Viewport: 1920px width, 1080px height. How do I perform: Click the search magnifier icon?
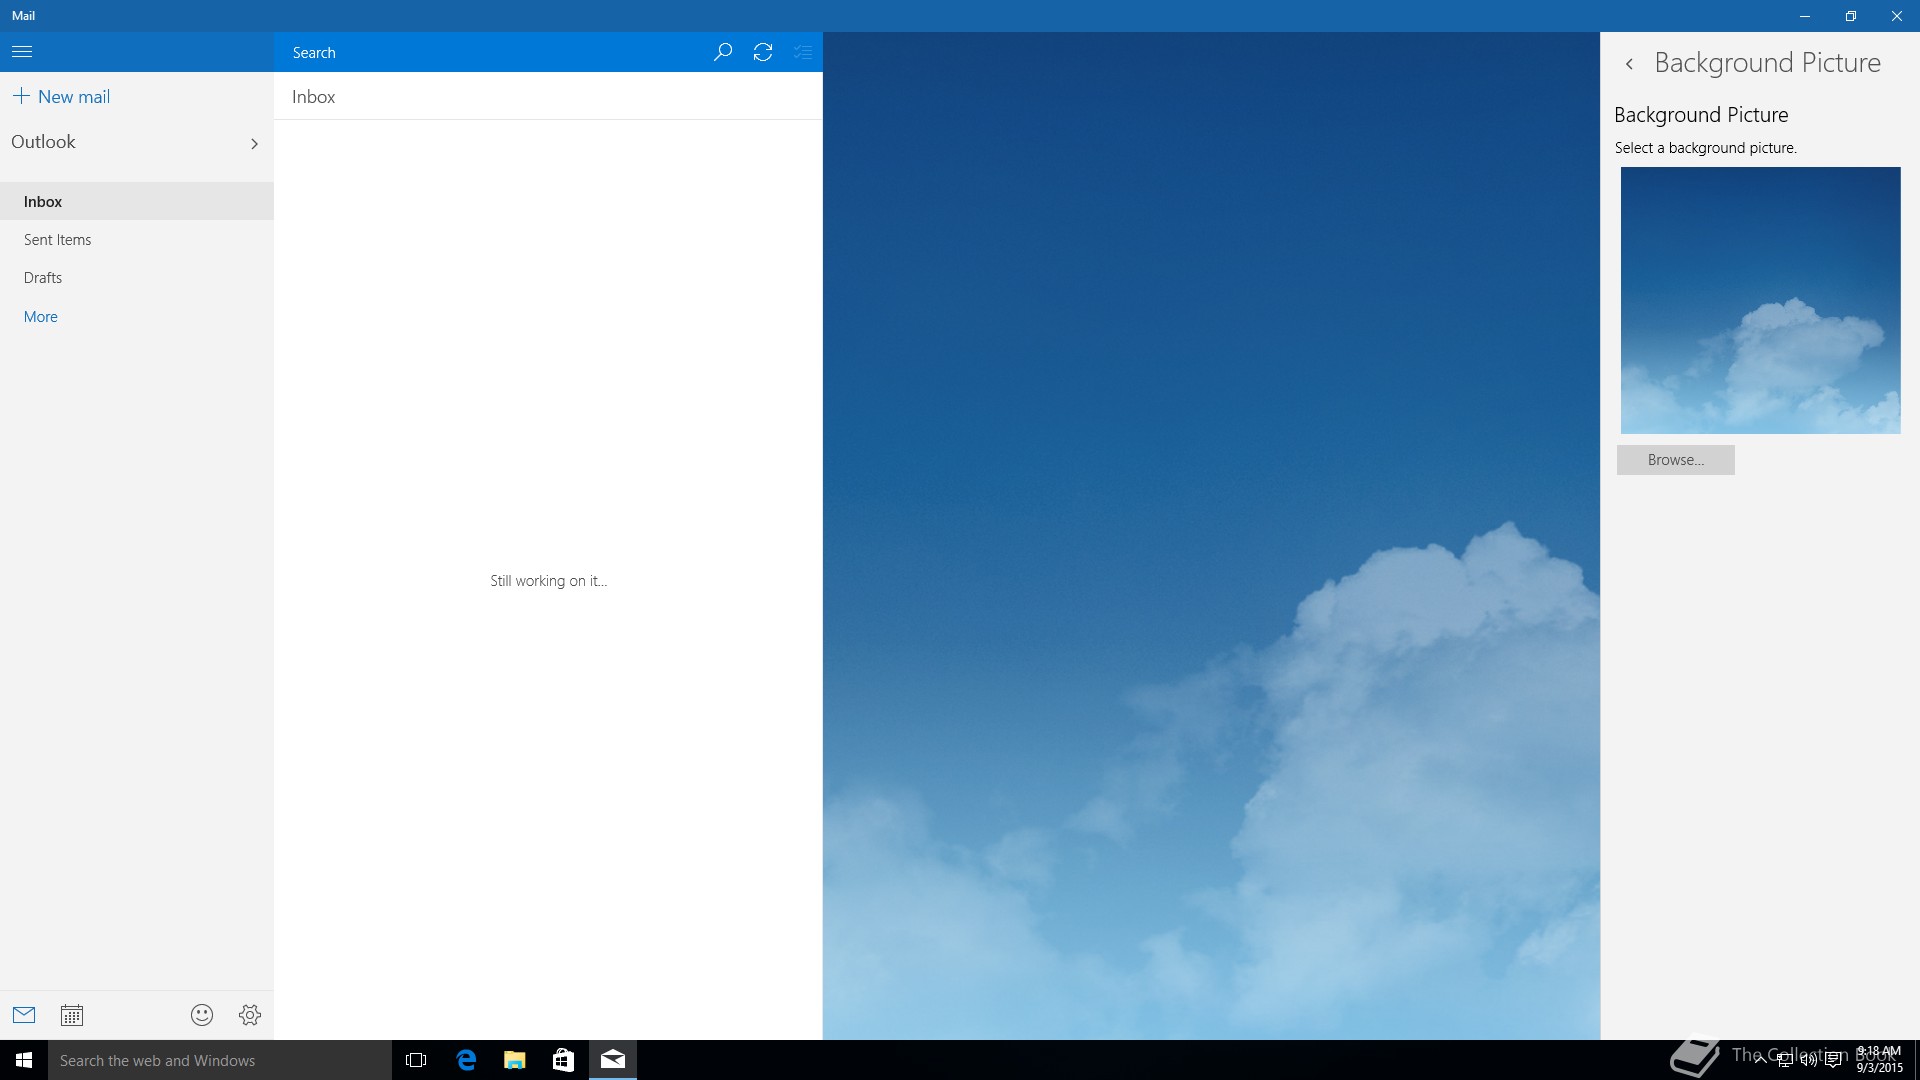click(x=722, y=52)
